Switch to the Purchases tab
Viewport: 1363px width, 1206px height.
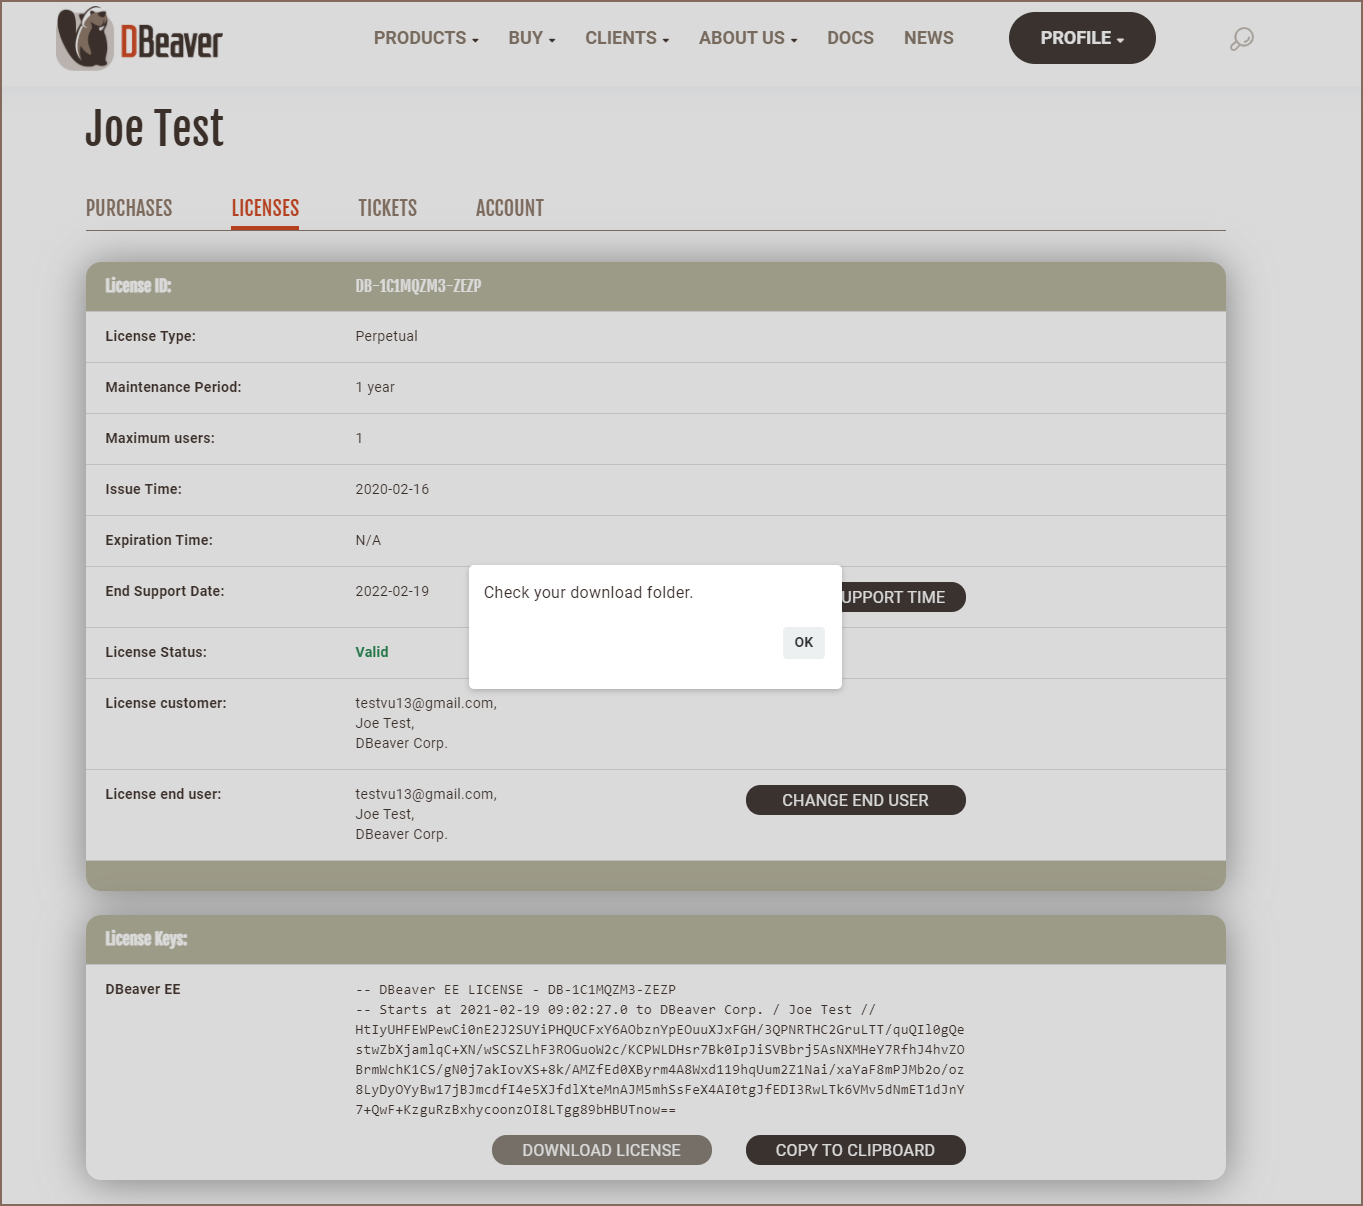tap(129, 208)
